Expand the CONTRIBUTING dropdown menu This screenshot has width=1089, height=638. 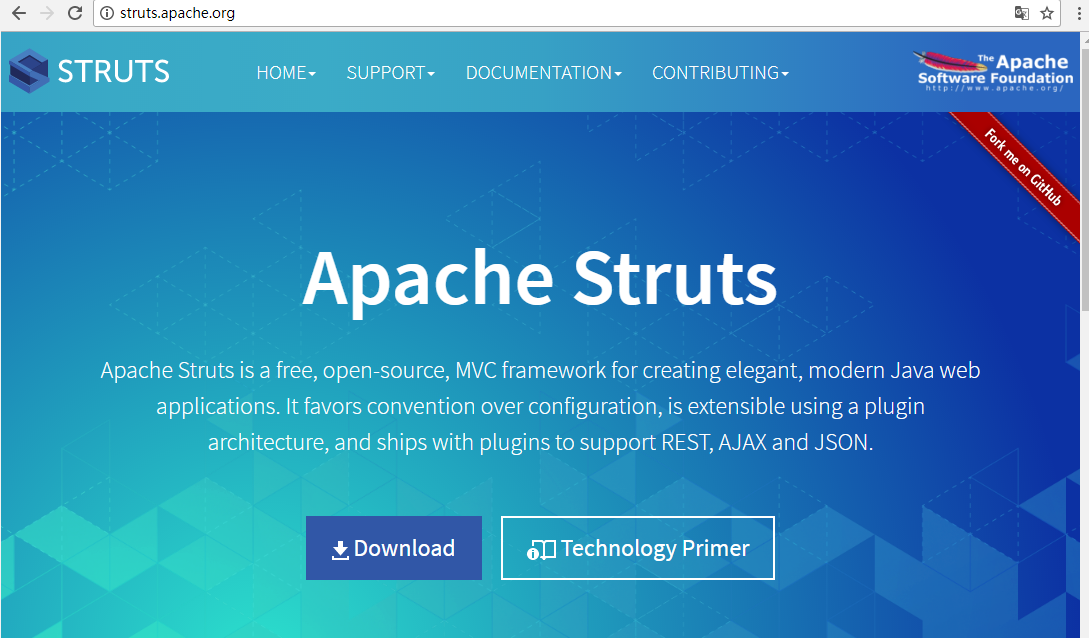(x=720, y=72)
